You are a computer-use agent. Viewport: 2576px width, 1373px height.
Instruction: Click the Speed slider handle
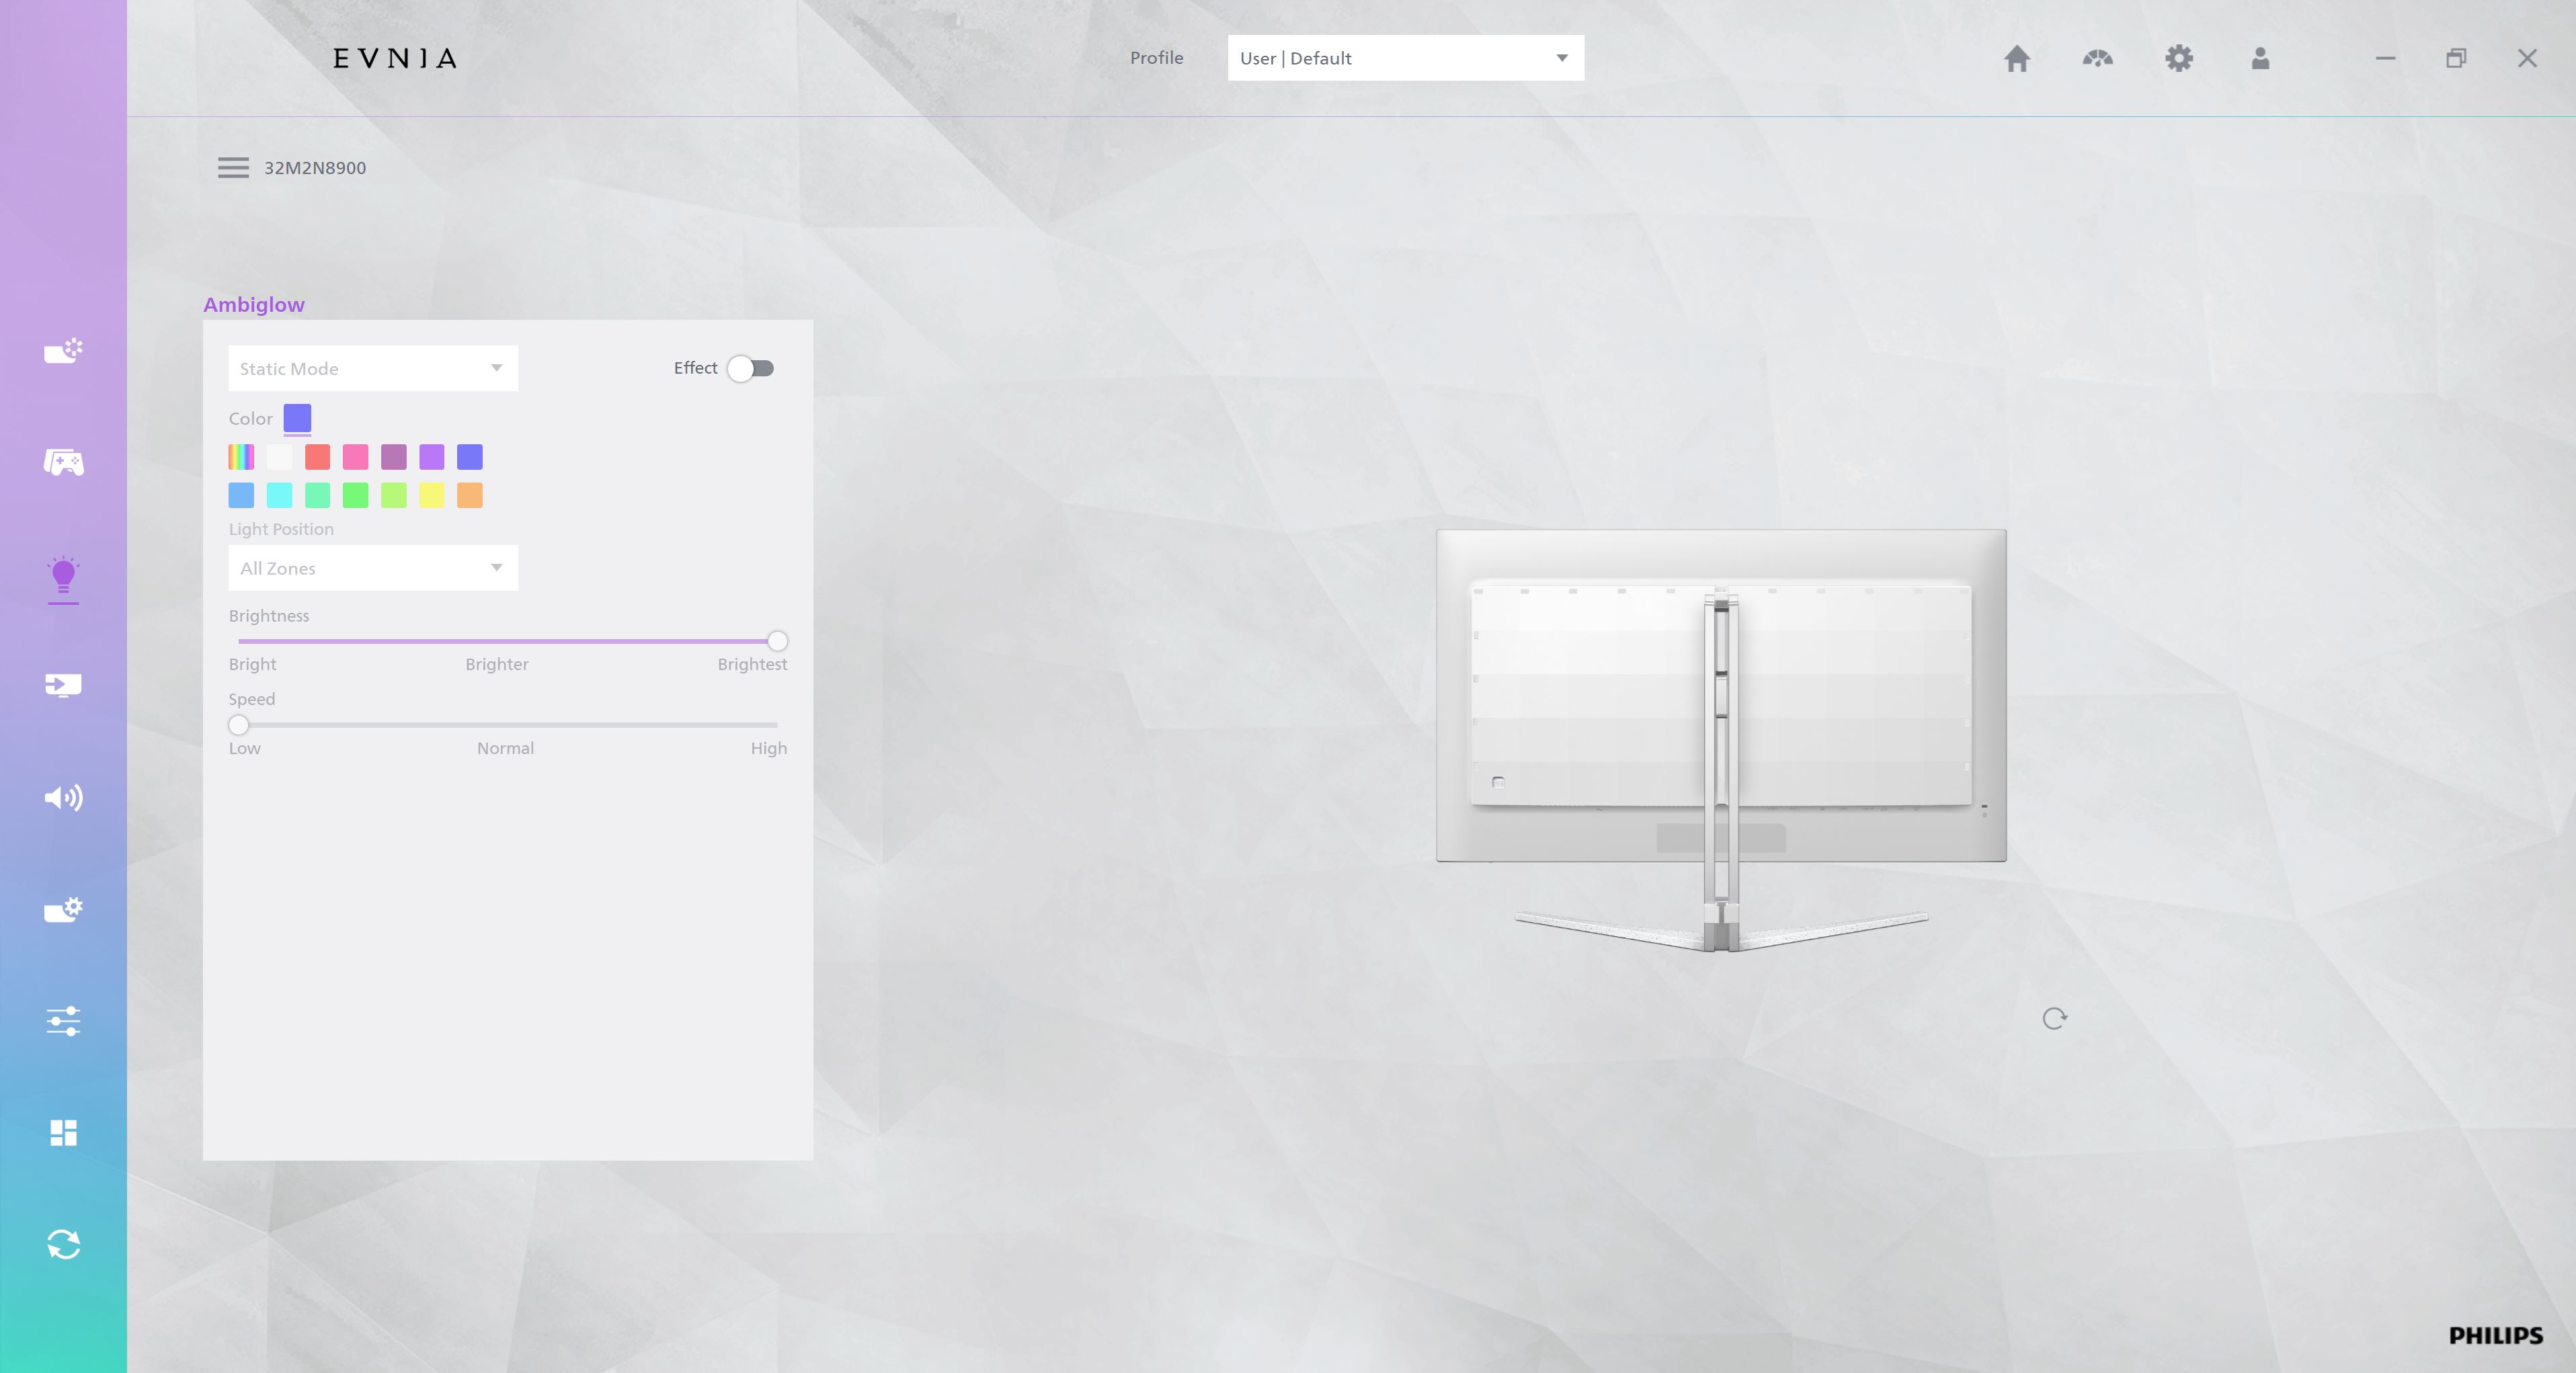coord(238,725)
